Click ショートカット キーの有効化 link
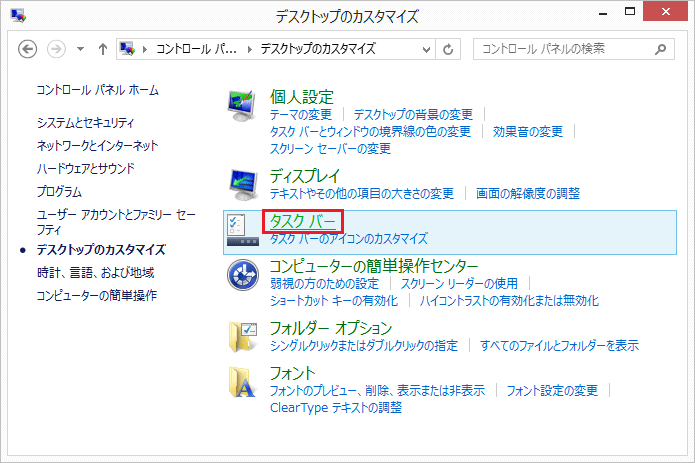The width and height of the screenshot is (695, 463). (334, 300)
